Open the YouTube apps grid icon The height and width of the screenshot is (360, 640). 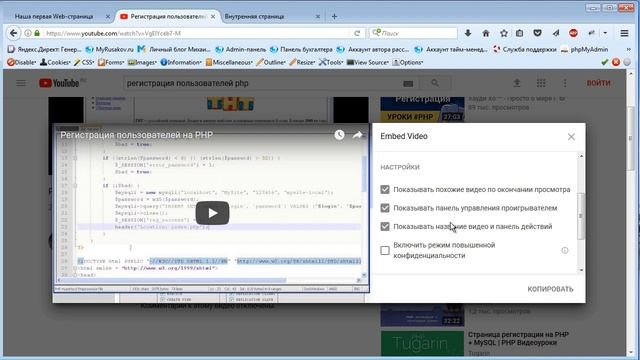[x=541, y=83]
